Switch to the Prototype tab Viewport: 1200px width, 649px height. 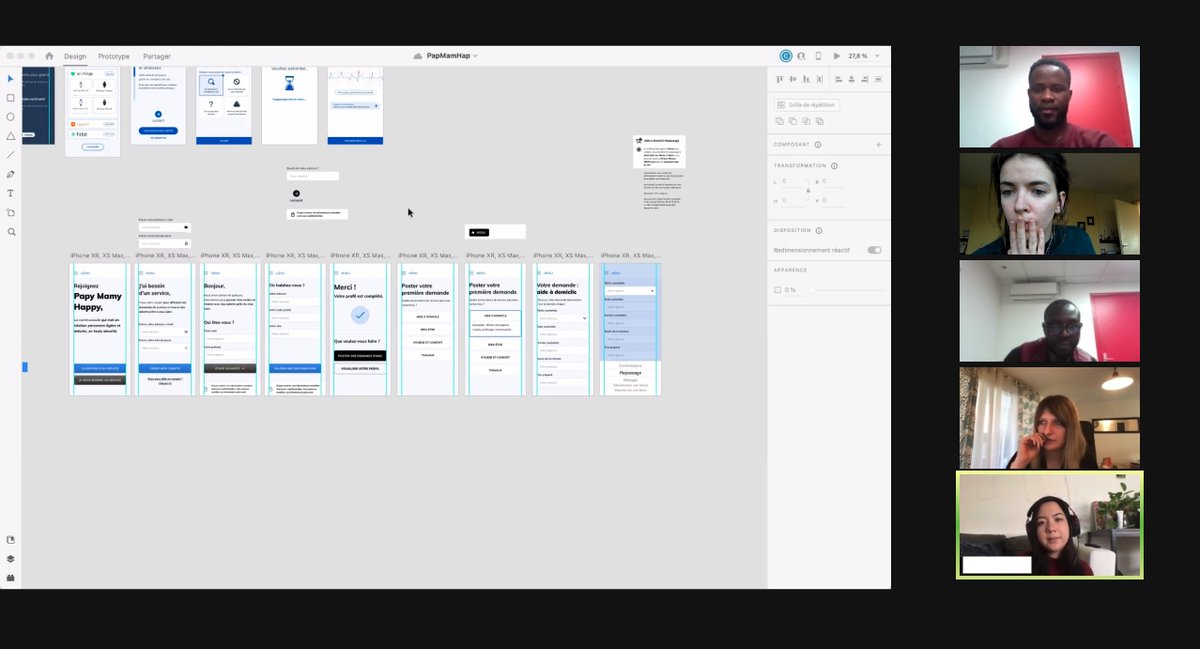[114, 57]
